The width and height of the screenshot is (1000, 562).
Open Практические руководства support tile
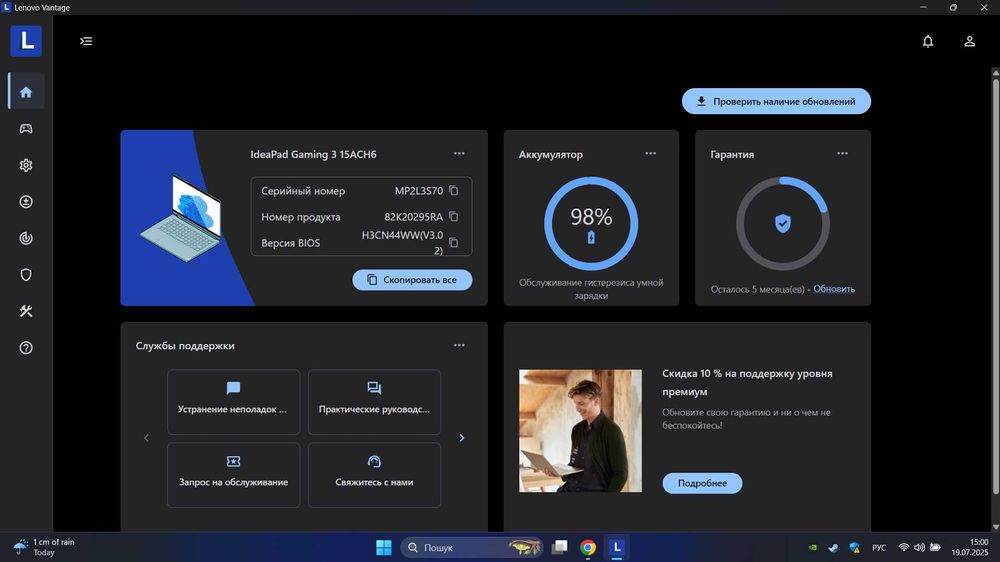(x=374, y=402)
